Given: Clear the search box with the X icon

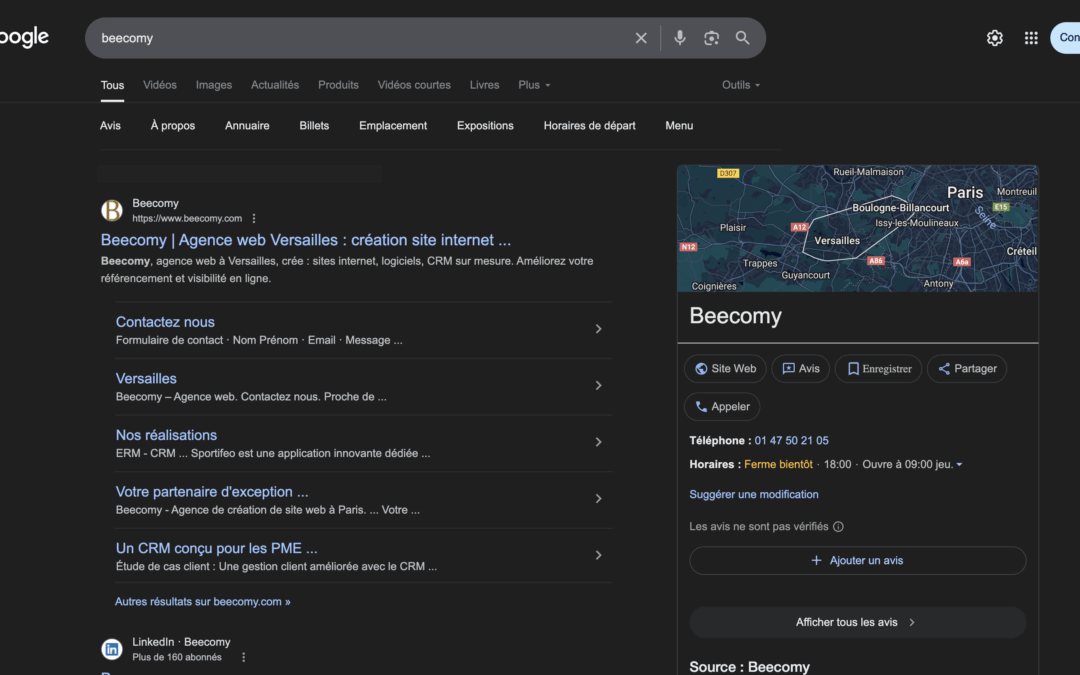Looking at the screenshot, I should 641,38.
